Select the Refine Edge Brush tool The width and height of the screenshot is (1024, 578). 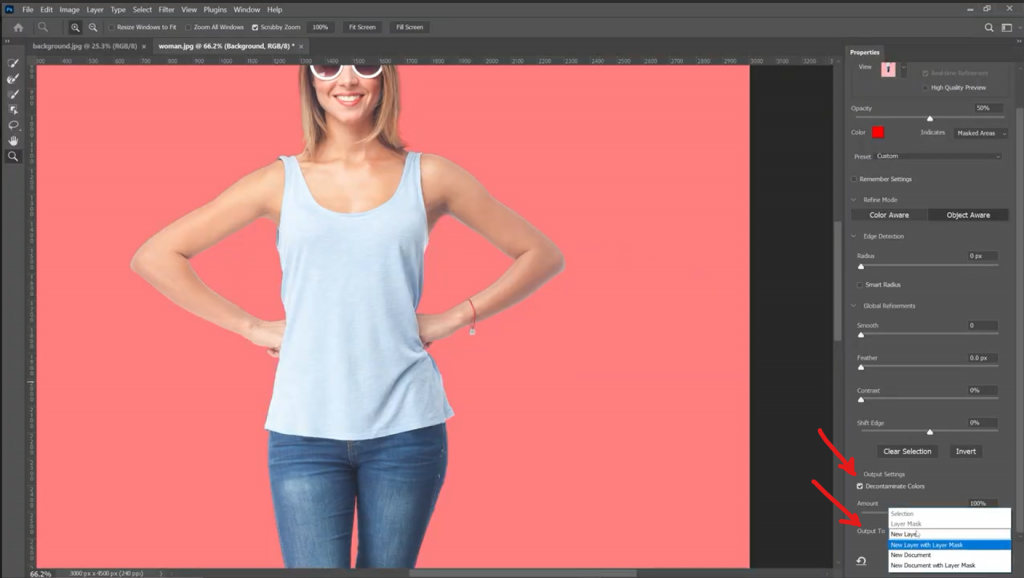point(12,79)
